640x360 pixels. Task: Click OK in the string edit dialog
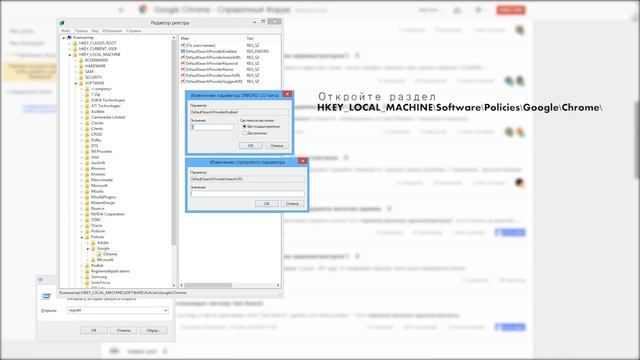[267, 204]
